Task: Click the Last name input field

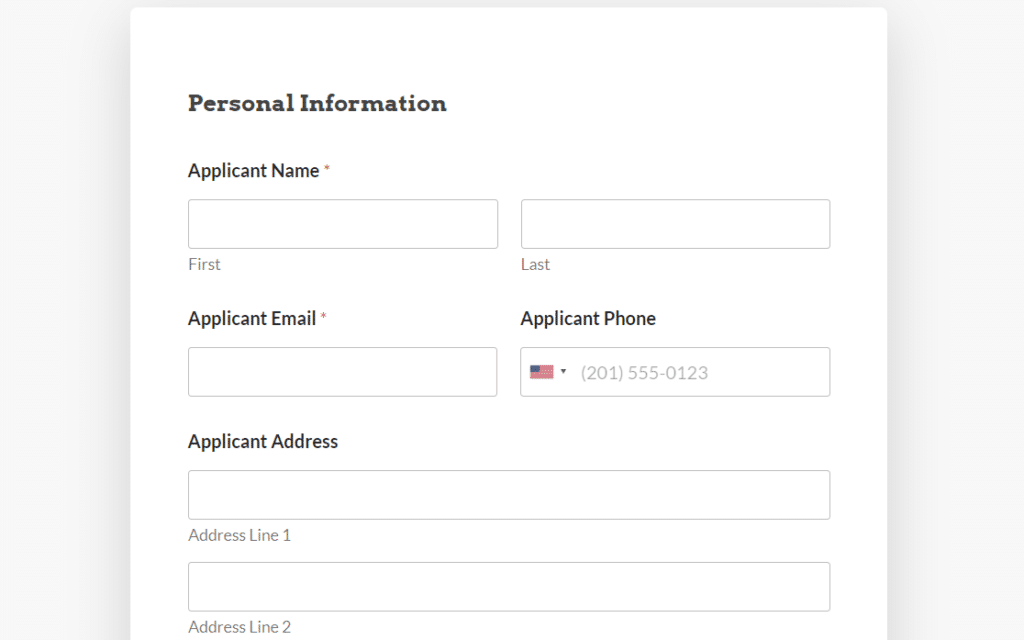Action: [x=675, y=224]
